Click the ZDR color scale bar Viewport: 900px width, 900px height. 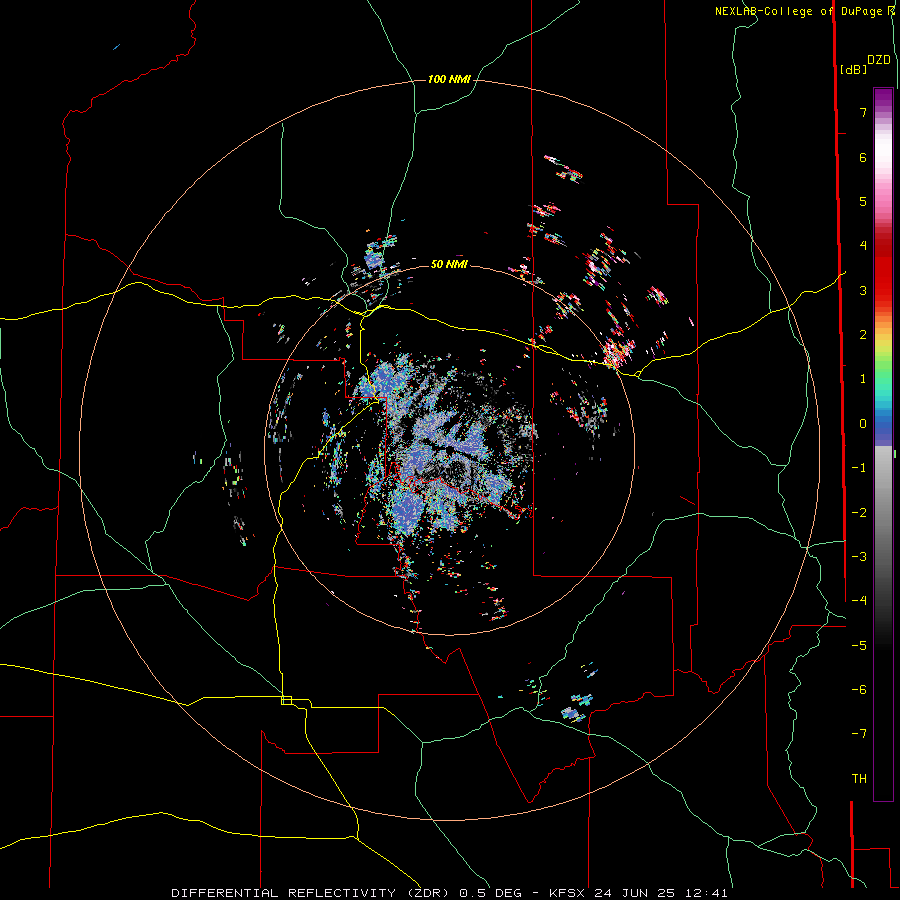pos(883,444)
